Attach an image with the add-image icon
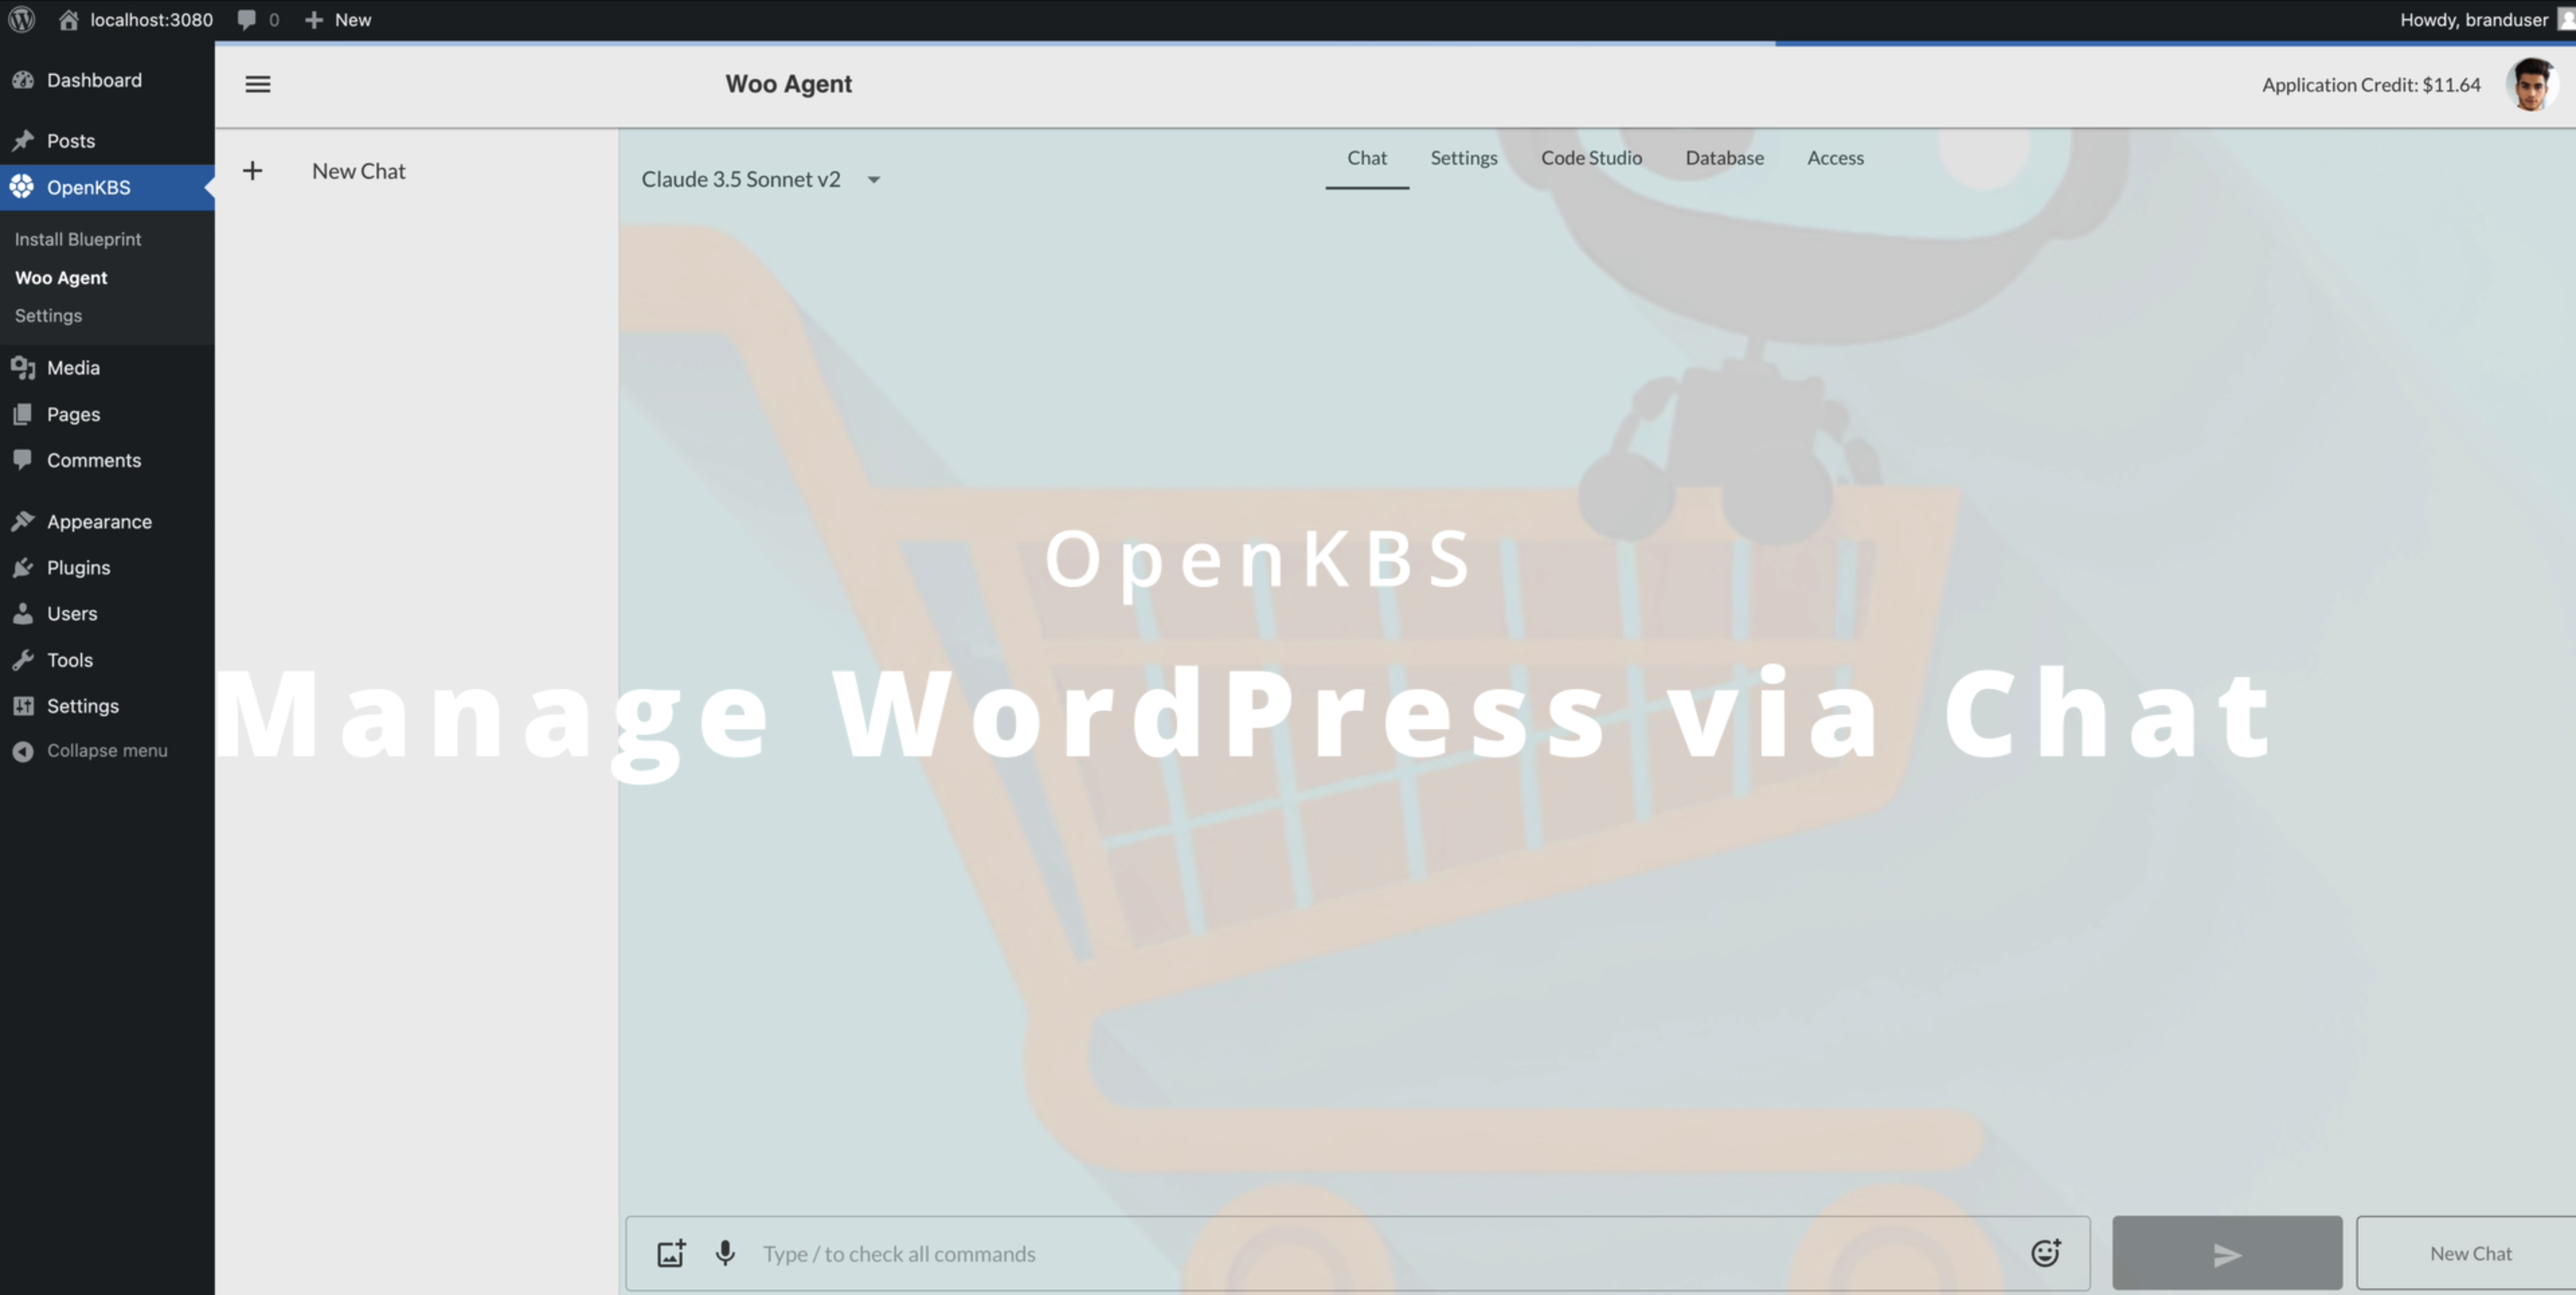This screenshot has height=1295, width=2576. pos(671,1253)
